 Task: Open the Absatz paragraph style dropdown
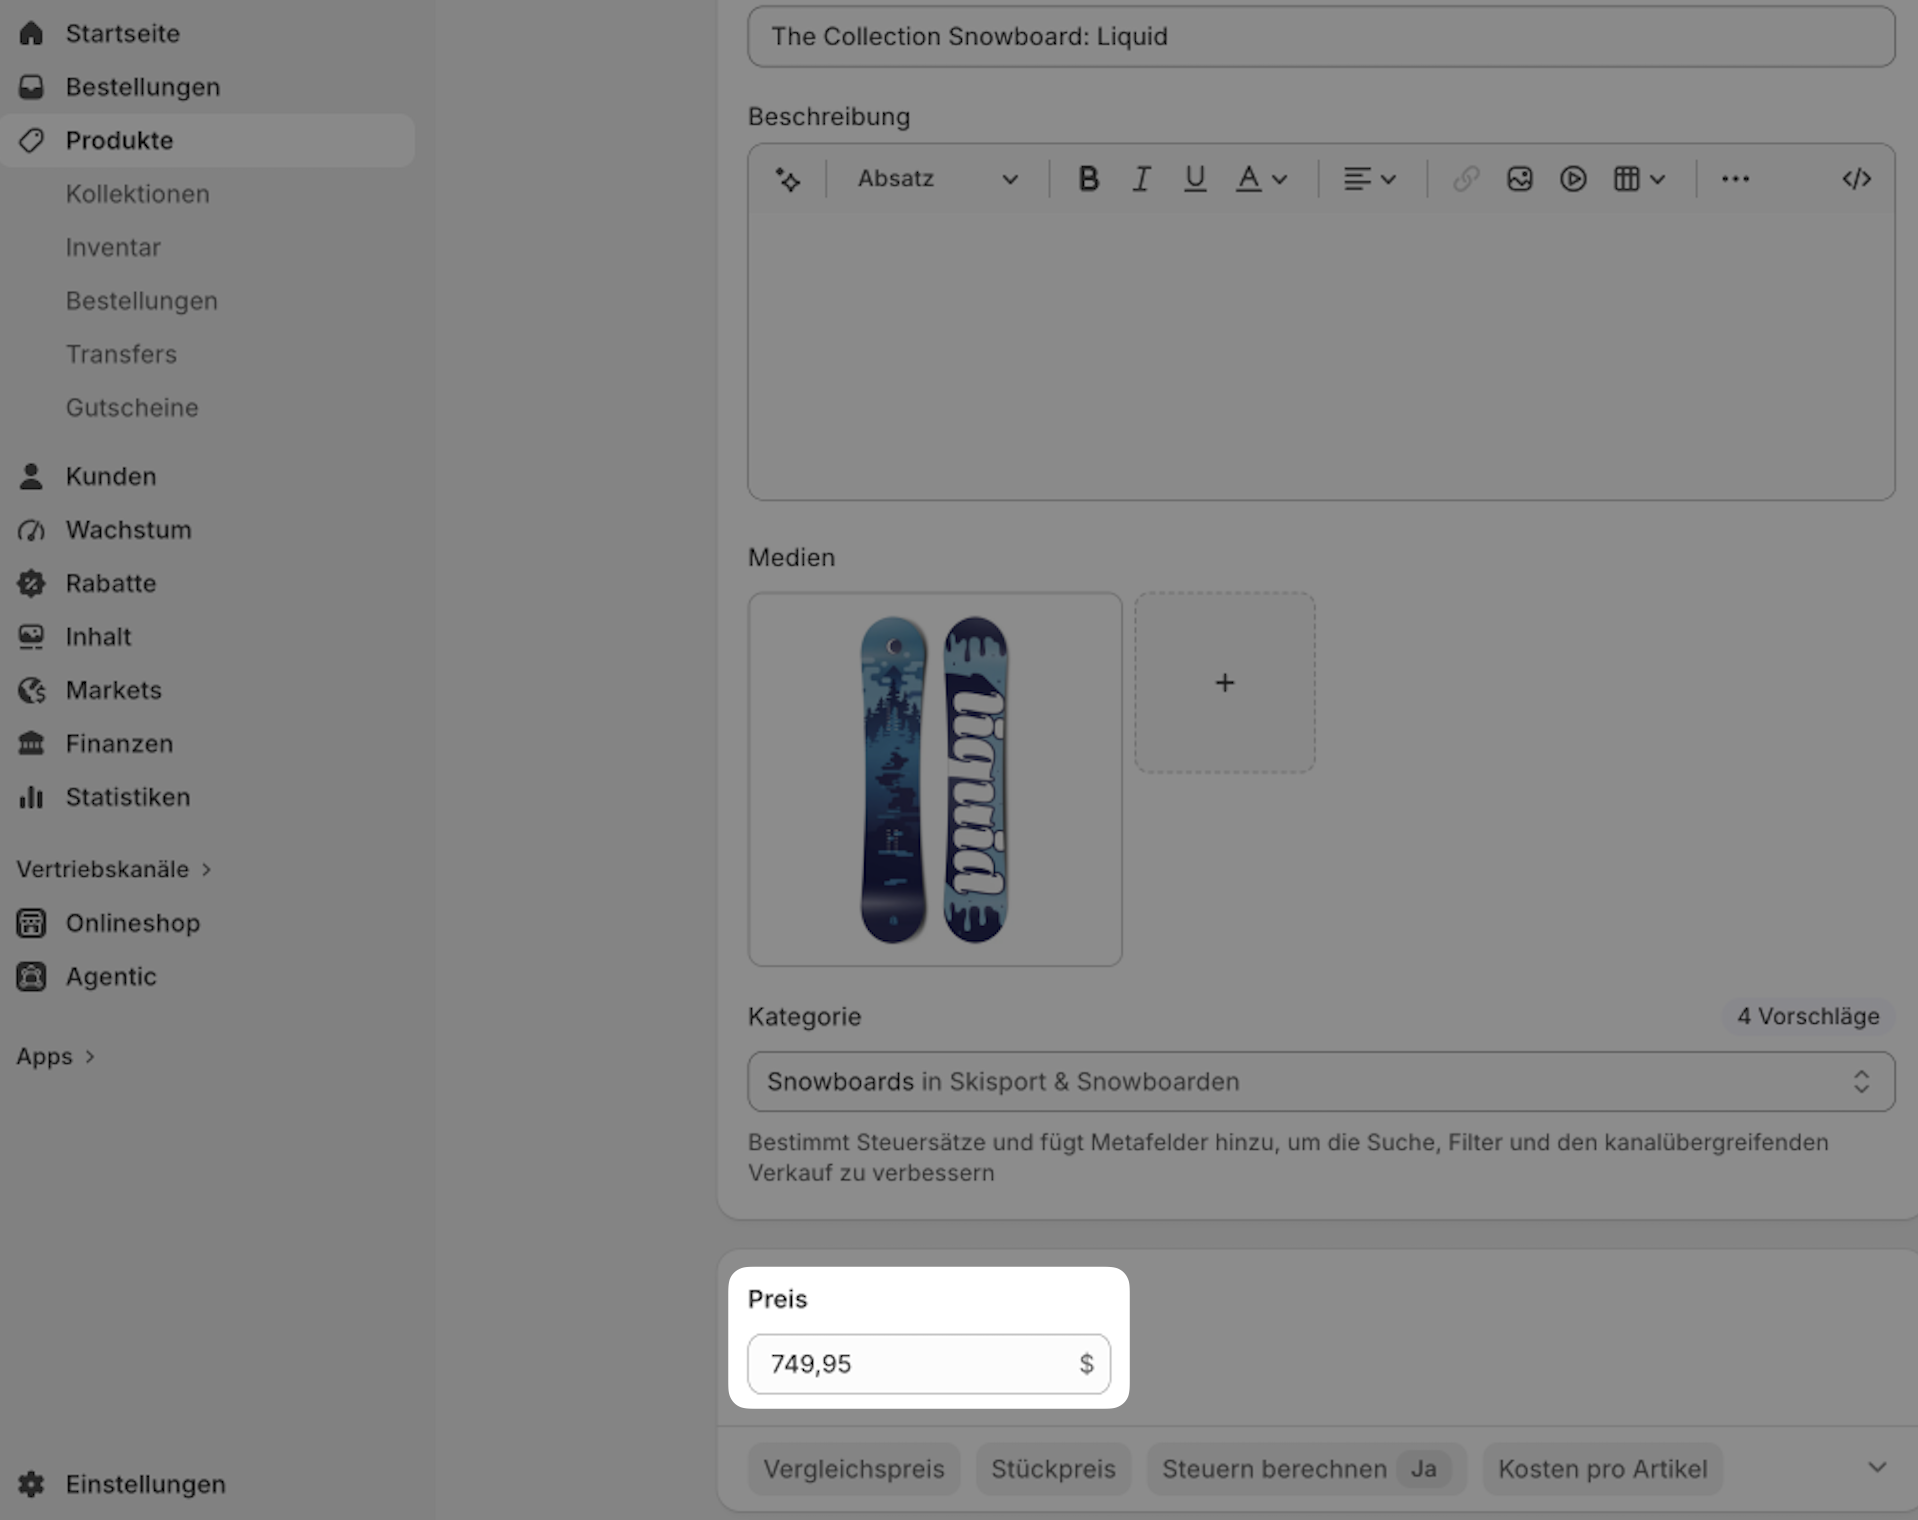point(937,179)
